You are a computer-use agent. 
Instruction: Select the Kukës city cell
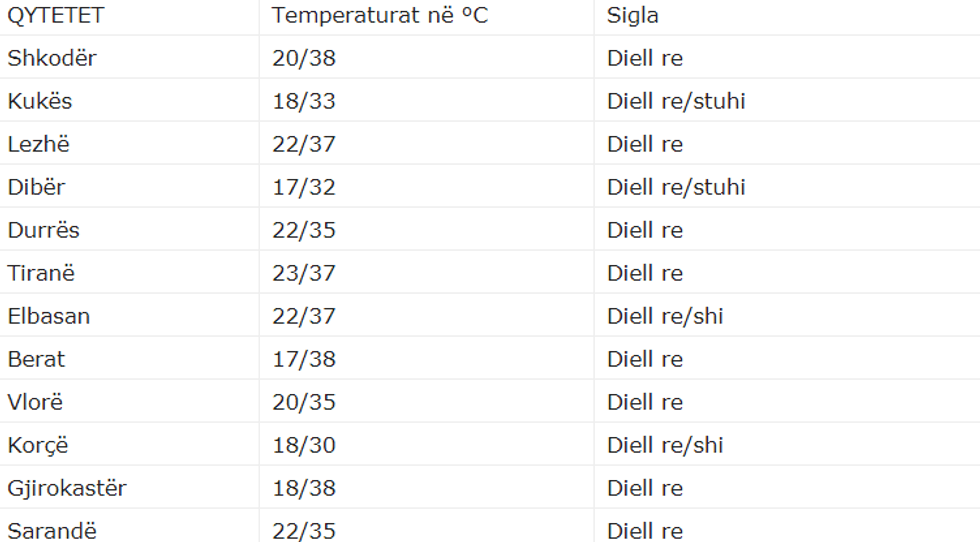40,101
